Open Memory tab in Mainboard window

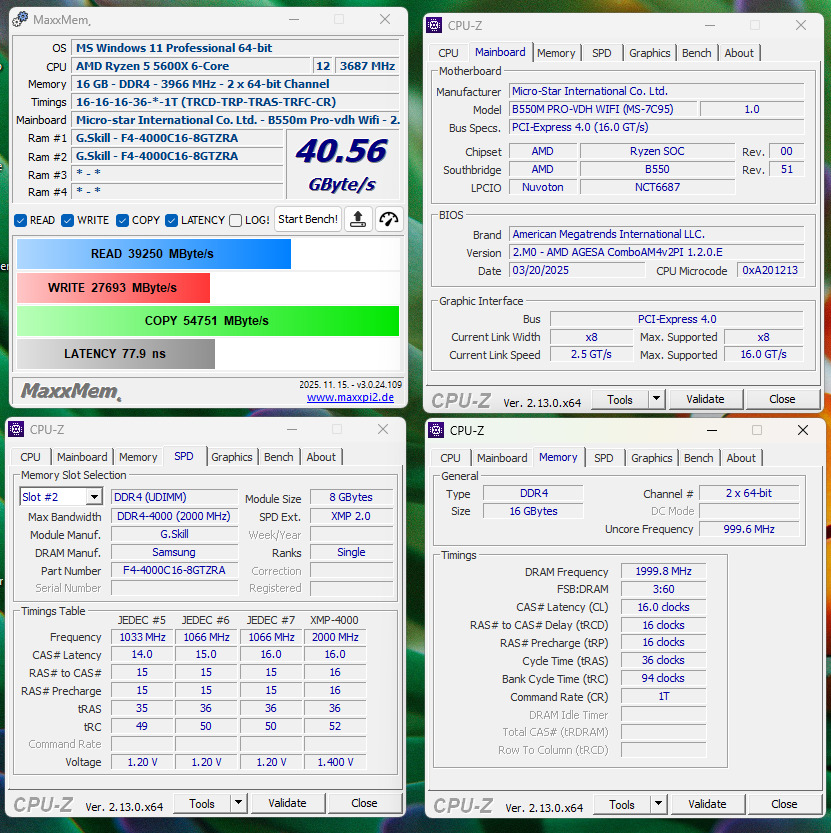pos(556,53)
